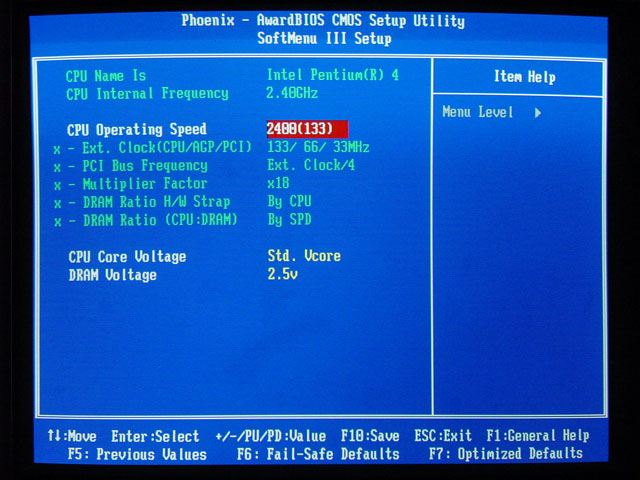640x480 pixels.
Task: Select the Ext. Clock(CPU/AGP/PCI) setting
Action: pos(167,148)
